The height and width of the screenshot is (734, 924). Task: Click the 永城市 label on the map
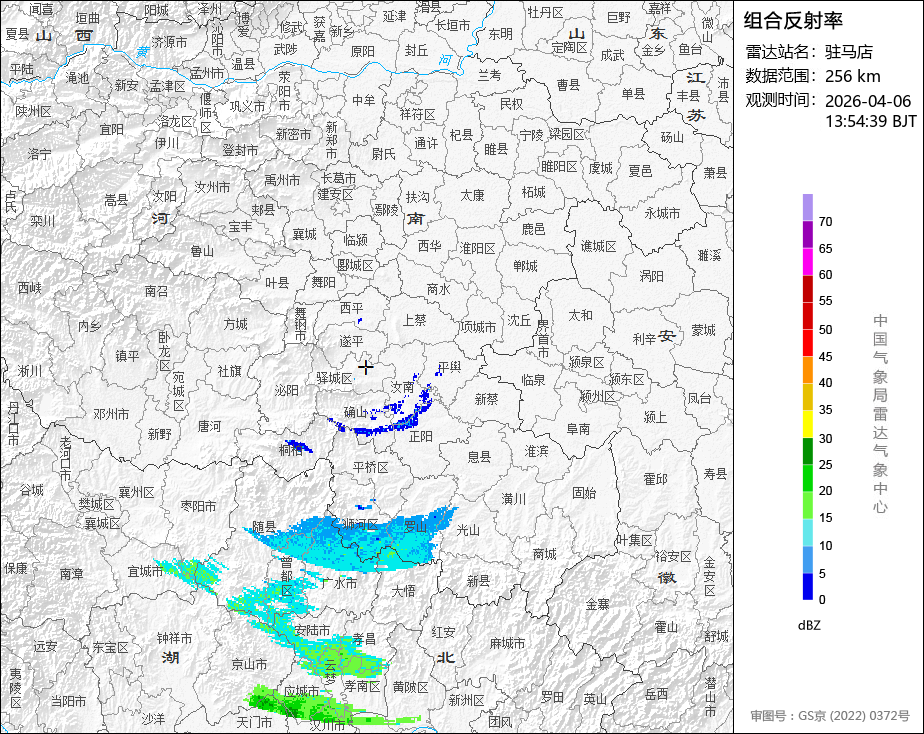coord(662,213)
